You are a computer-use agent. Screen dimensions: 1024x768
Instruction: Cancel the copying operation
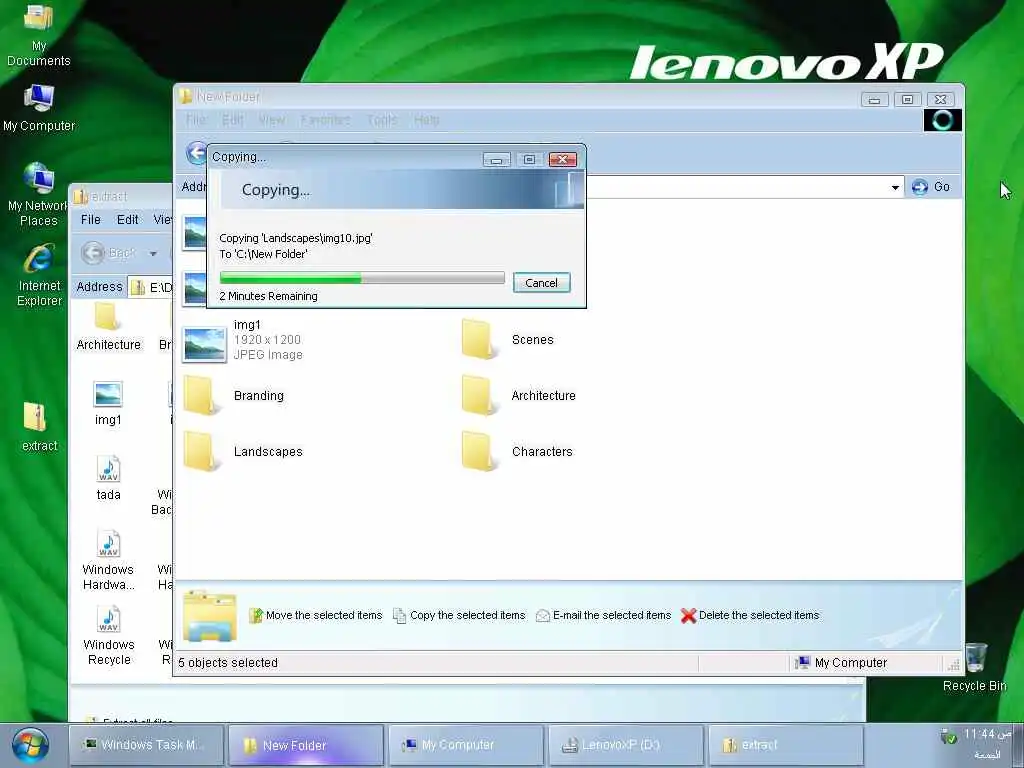click(541, 283)
